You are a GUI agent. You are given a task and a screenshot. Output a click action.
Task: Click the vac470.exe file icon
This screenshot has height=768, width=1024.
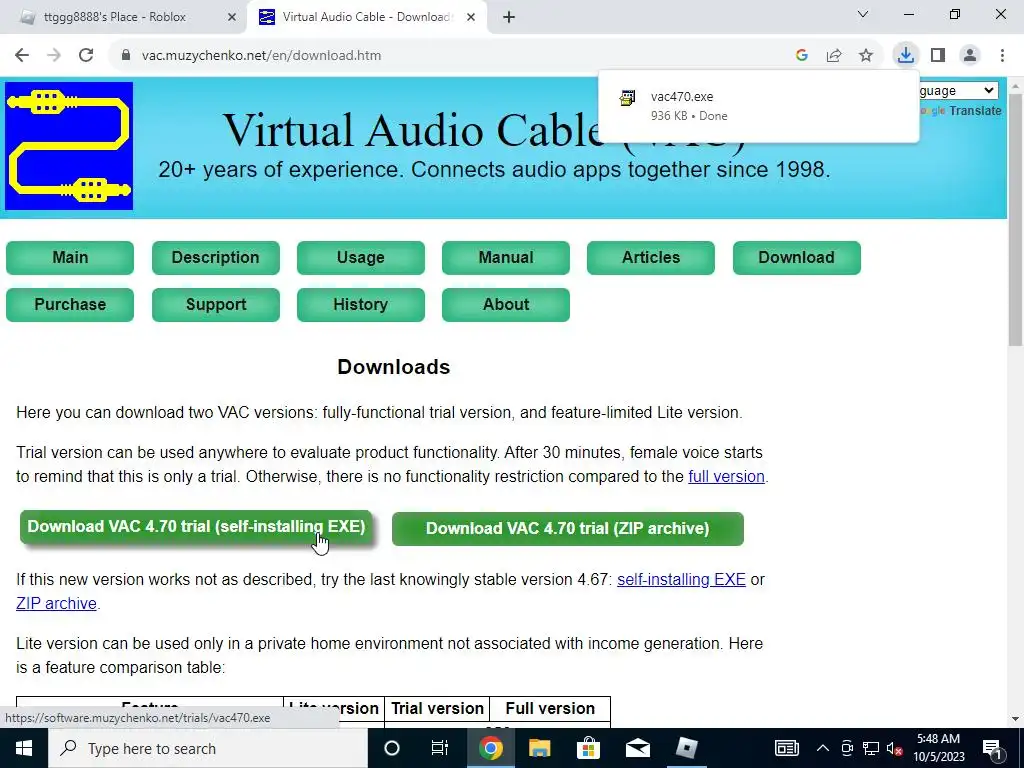(x=627, y=98)
